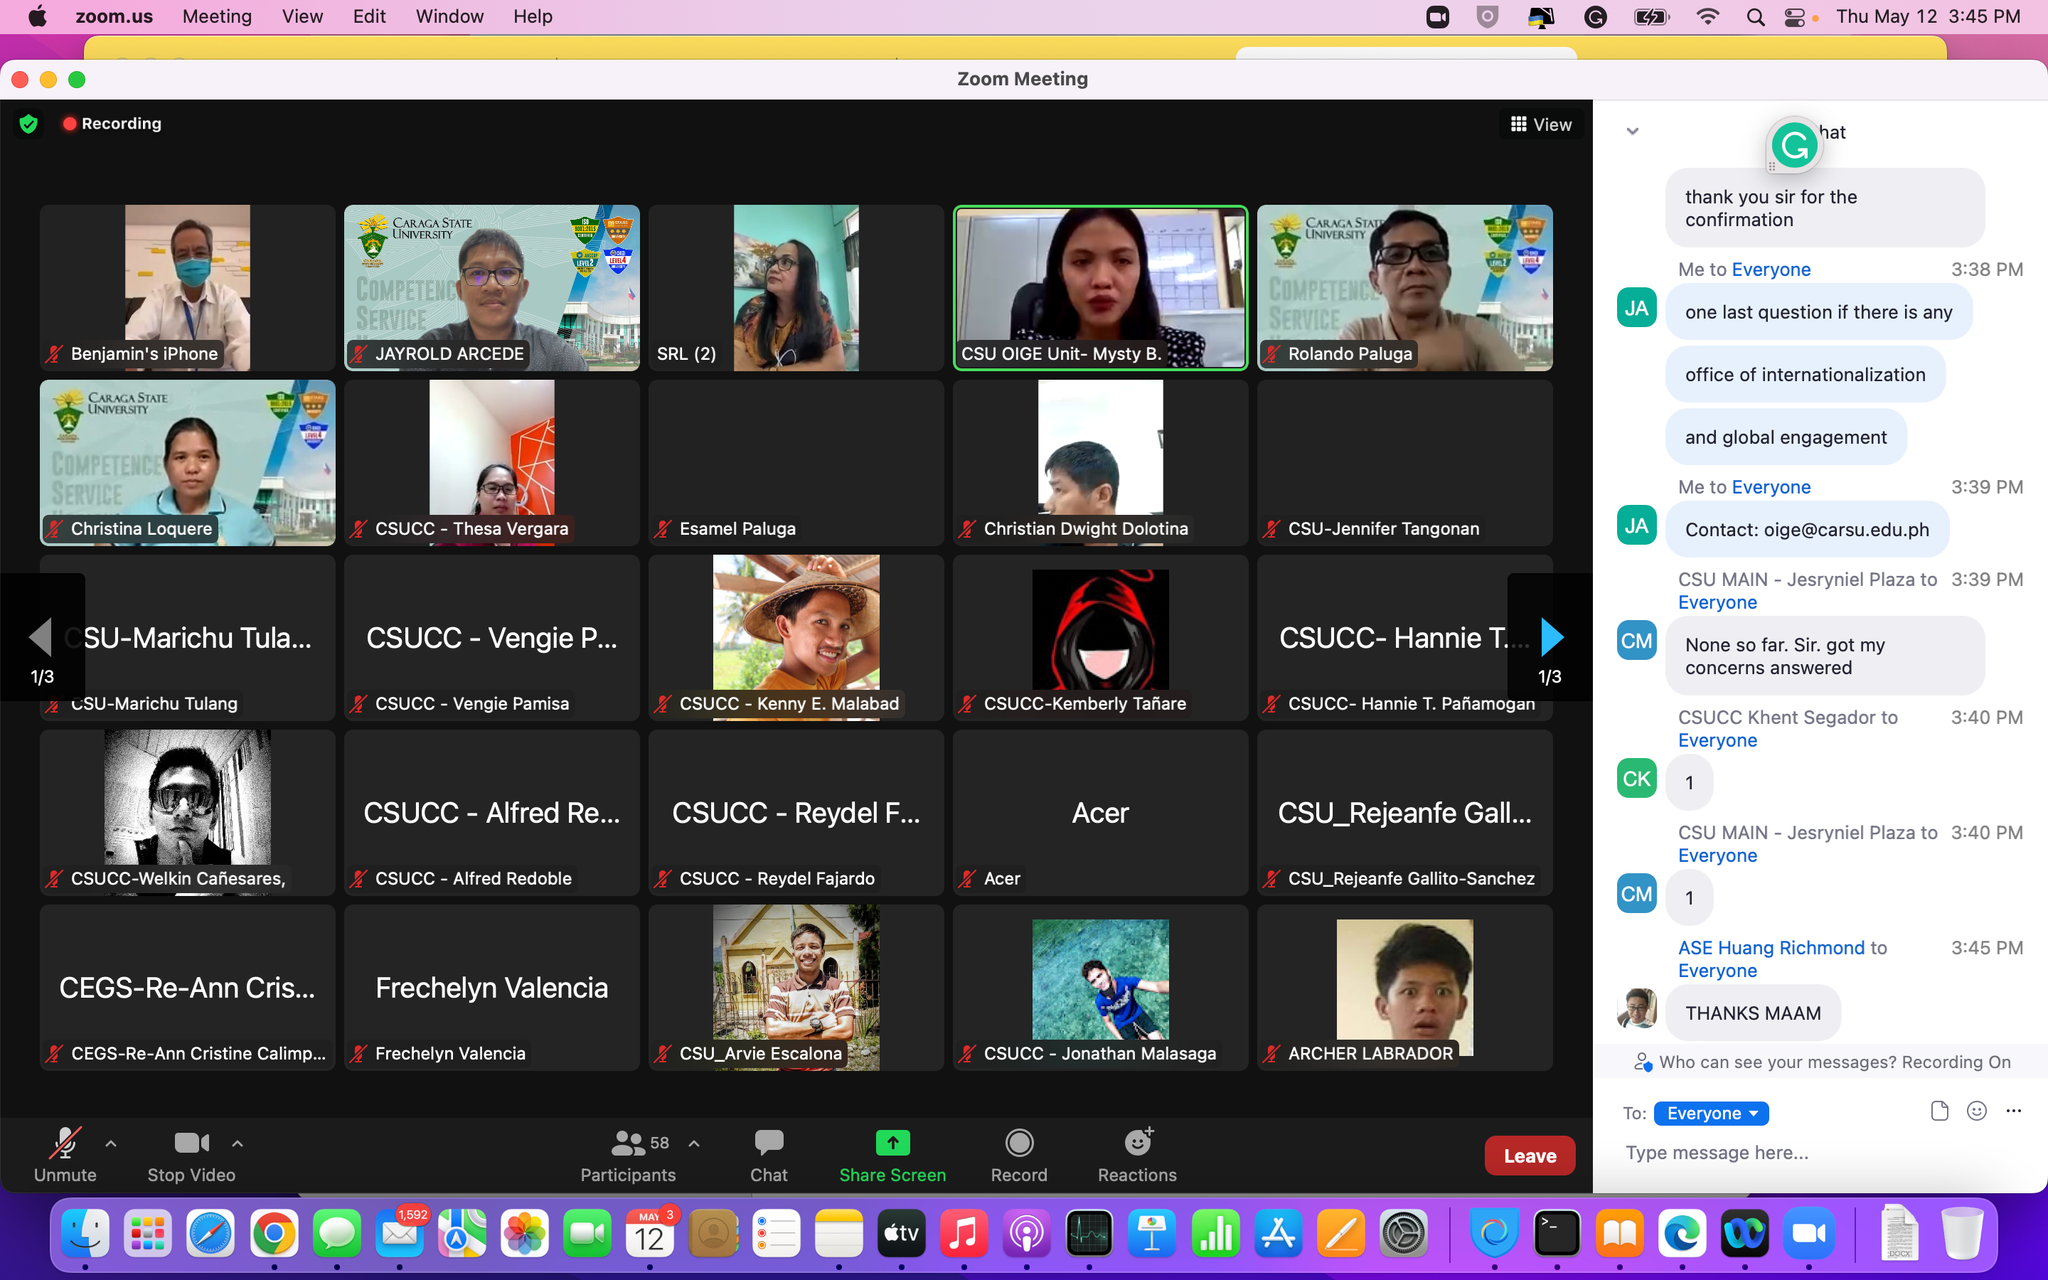Click the Grammarly floating icon
Screen dimensions: 2048x1280
tap(1794, 146)
